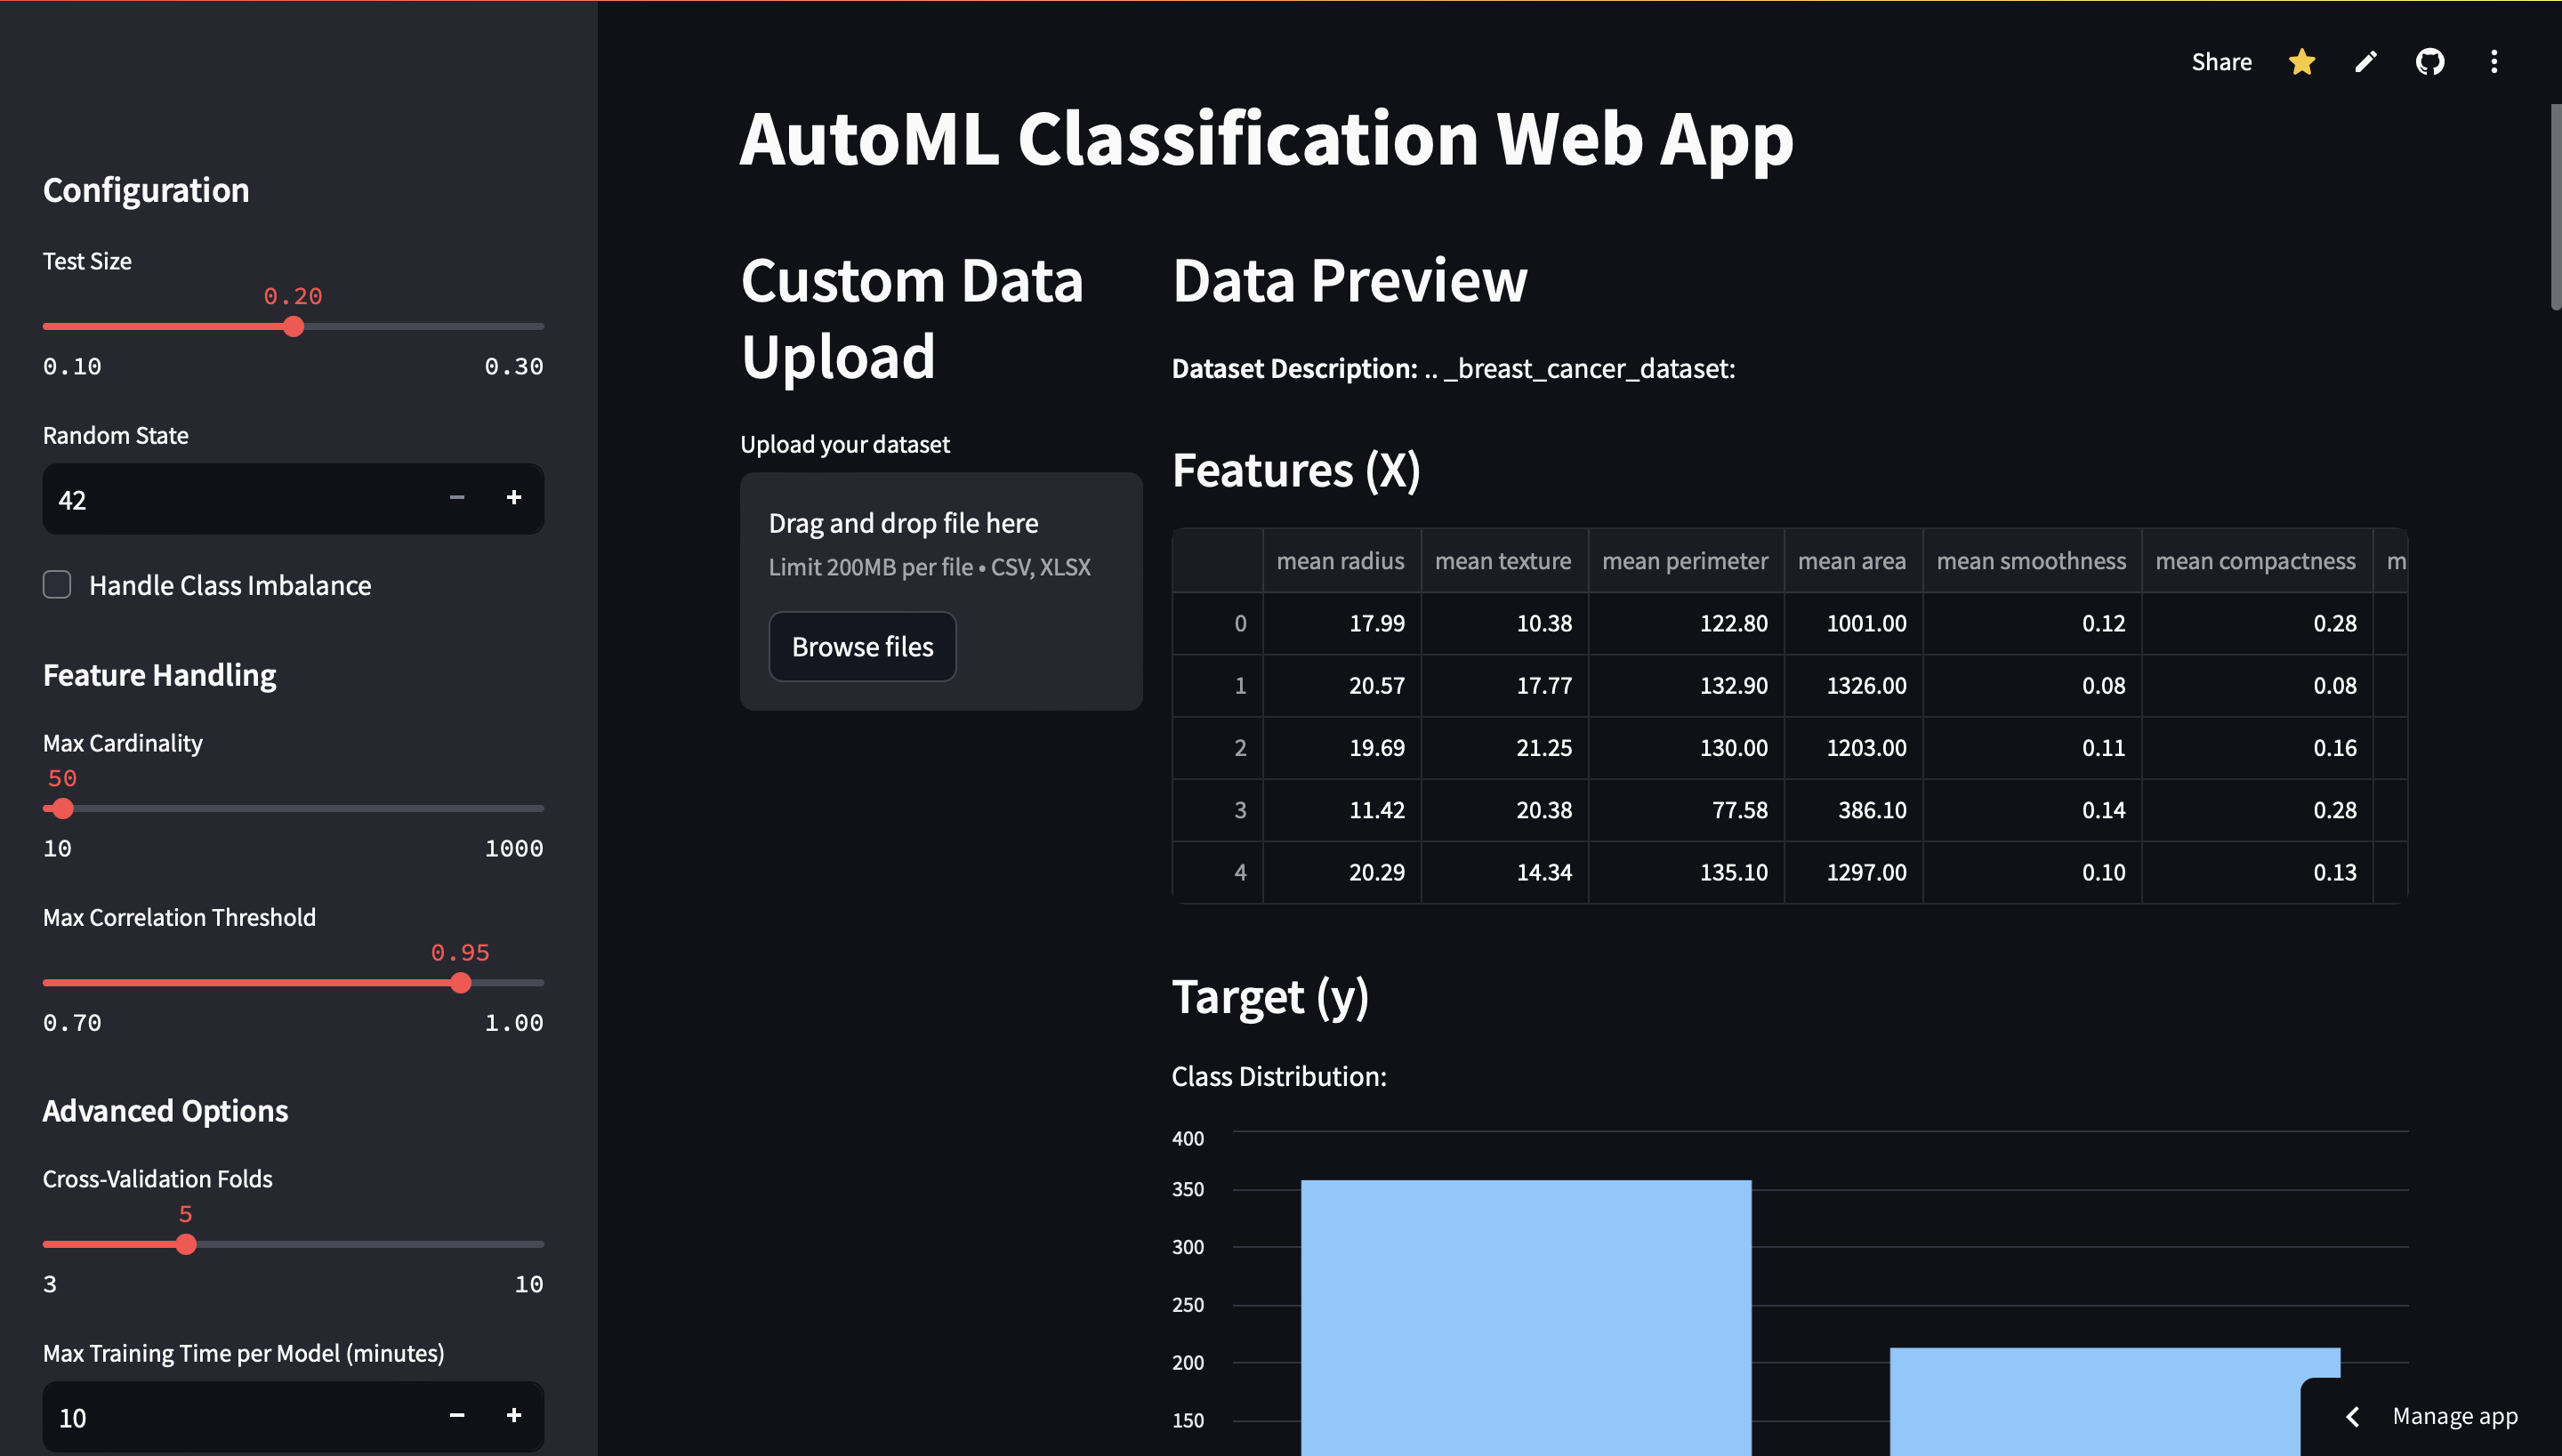2562x1456 pixels.
Task: Open the GitHub repository icon
Action: click(x=2429, y=62)
